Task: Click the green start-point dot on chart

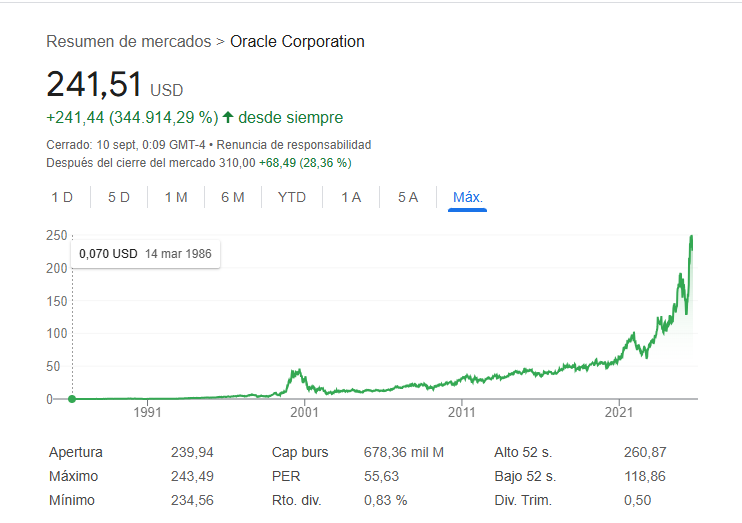Action: (72, 399)
